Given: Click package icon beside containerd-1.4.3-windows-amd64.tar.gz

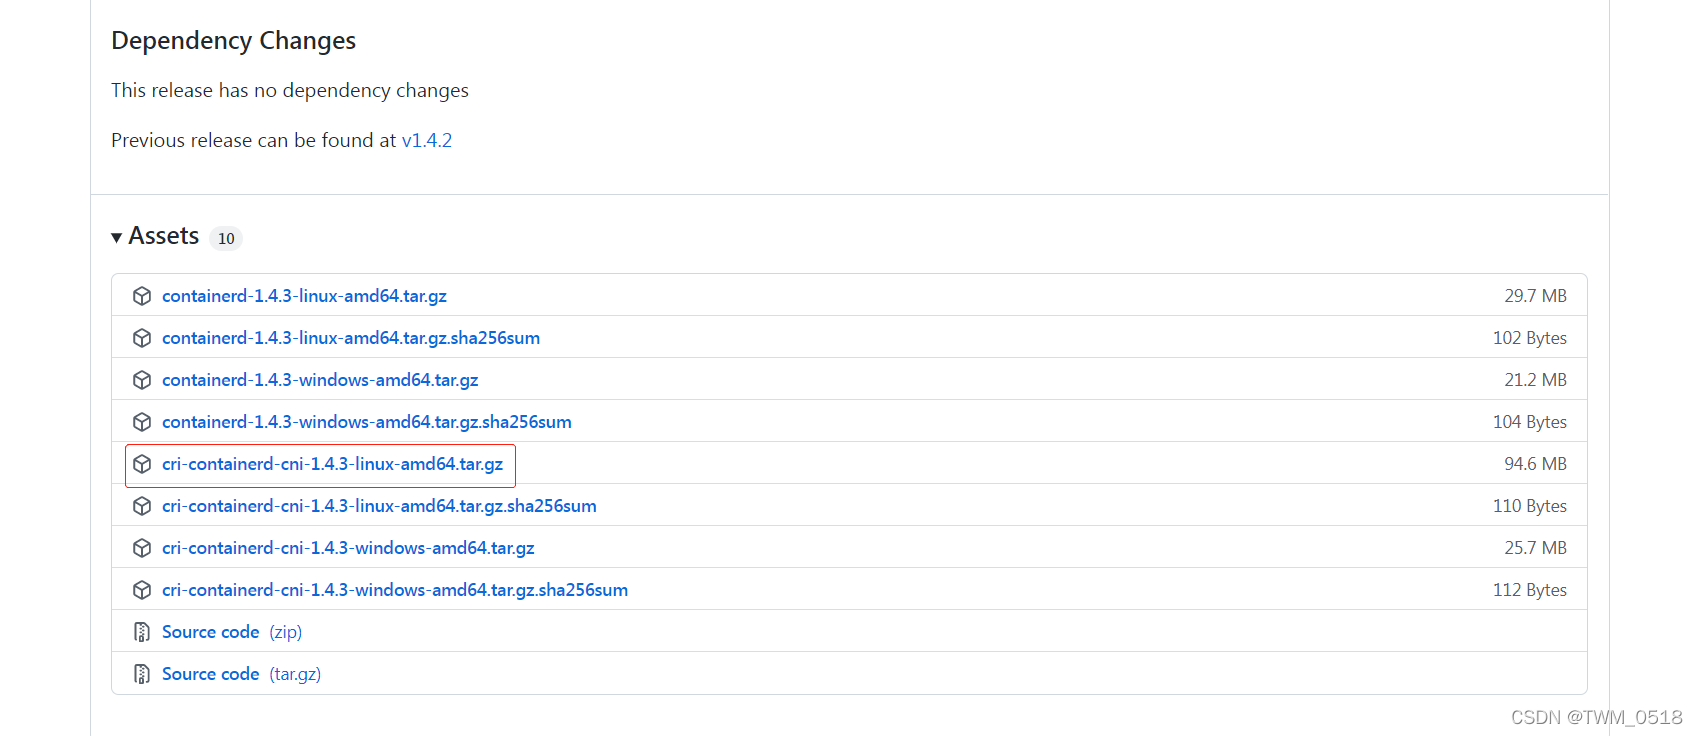Looking at the screenshot, I should point(142,380).
